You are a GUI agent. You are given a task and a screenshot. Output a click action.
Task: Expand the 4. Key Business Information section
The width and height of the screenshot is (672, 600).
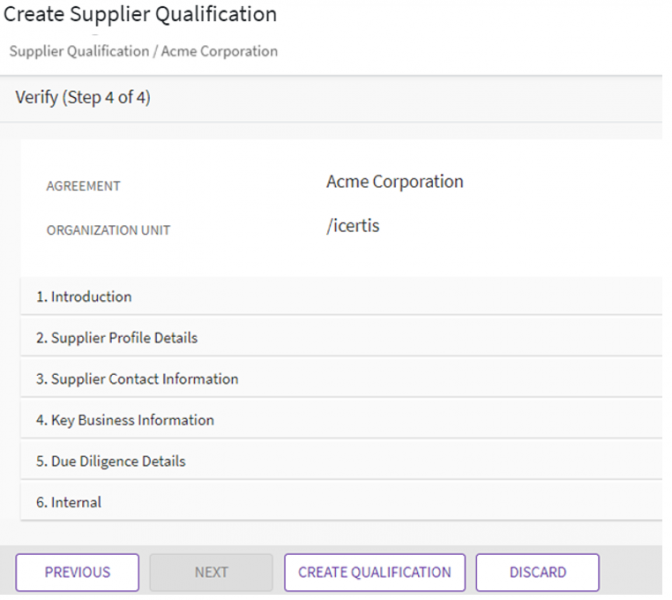pyautogui.click(x=125, y=420)
